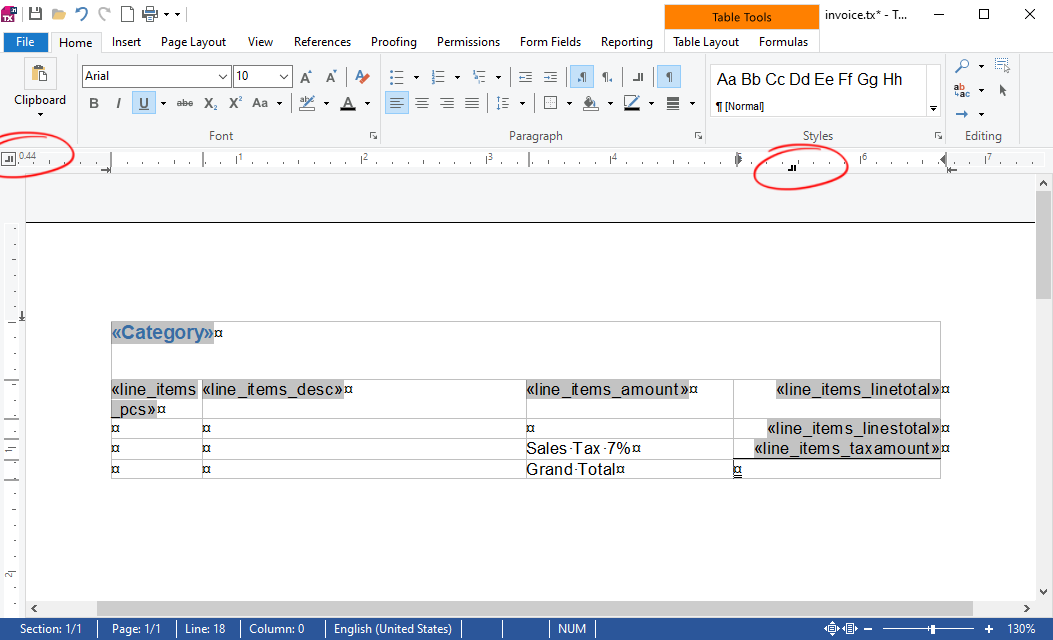Click the Replace ab-ac icon
The height and width of the screenshot is (640, 1053).
[962, 90]
